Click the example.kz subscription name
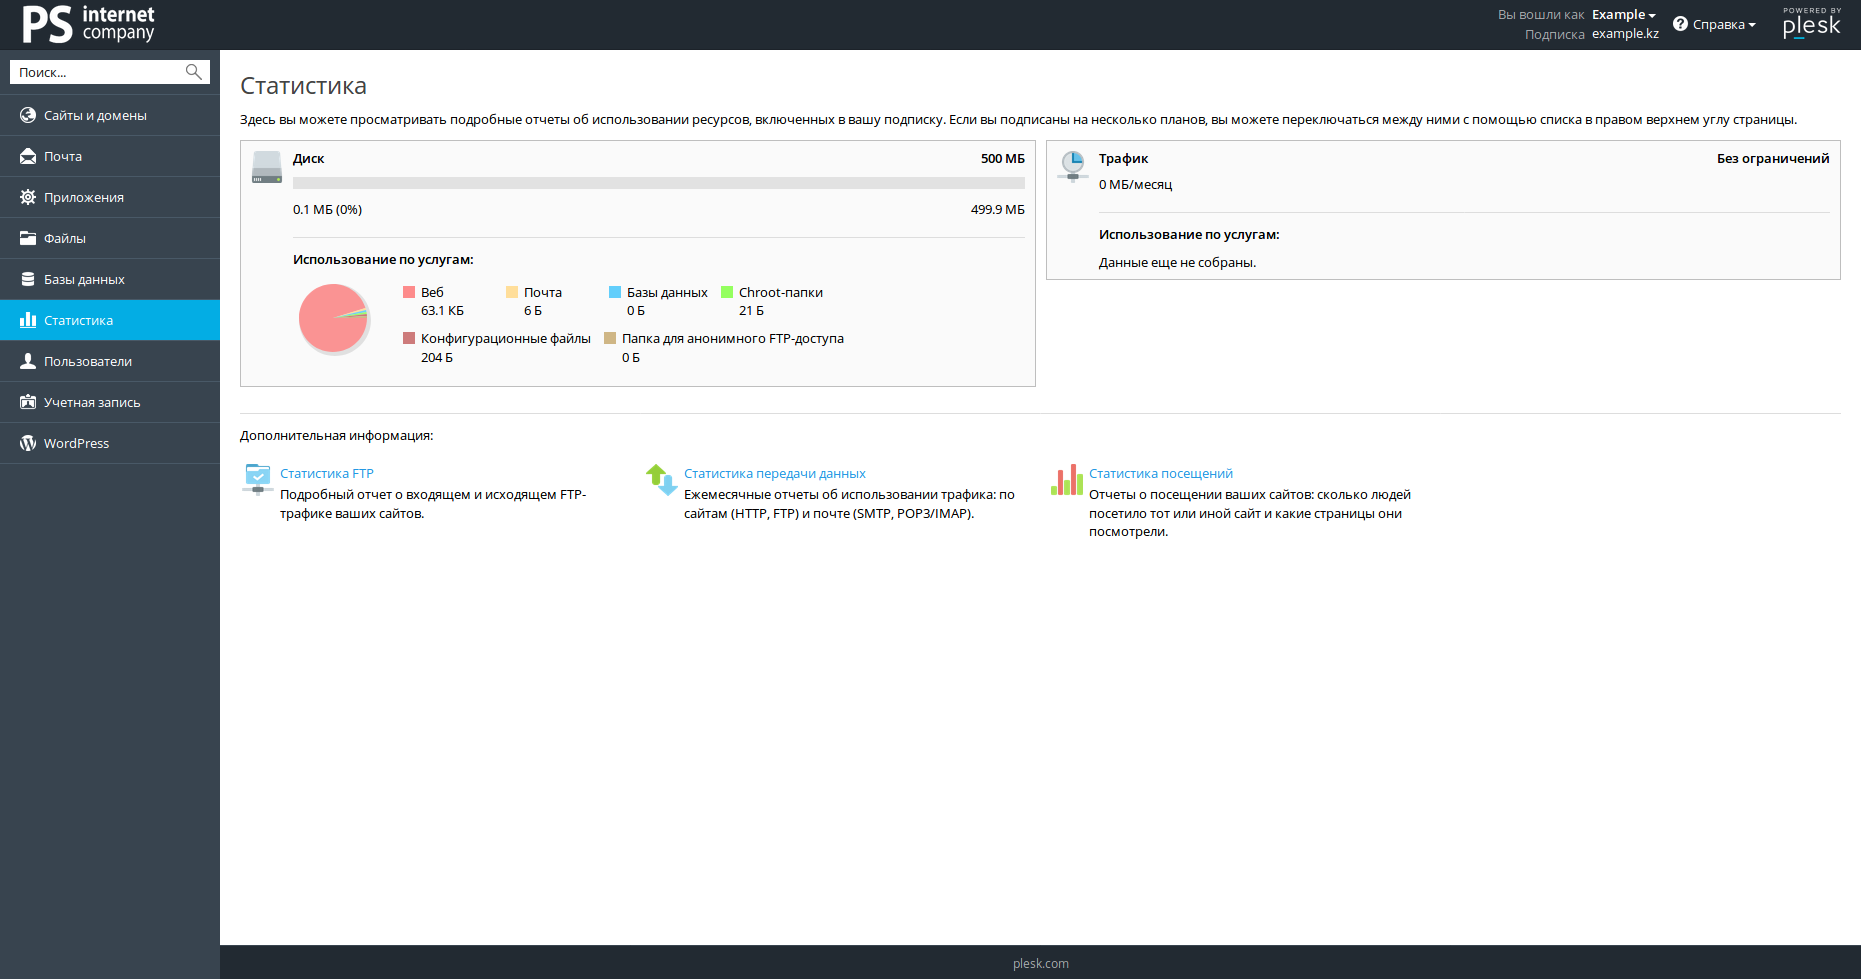Image resolution: width=1861 pixels, height=979 pixels. coord(1625,34)
